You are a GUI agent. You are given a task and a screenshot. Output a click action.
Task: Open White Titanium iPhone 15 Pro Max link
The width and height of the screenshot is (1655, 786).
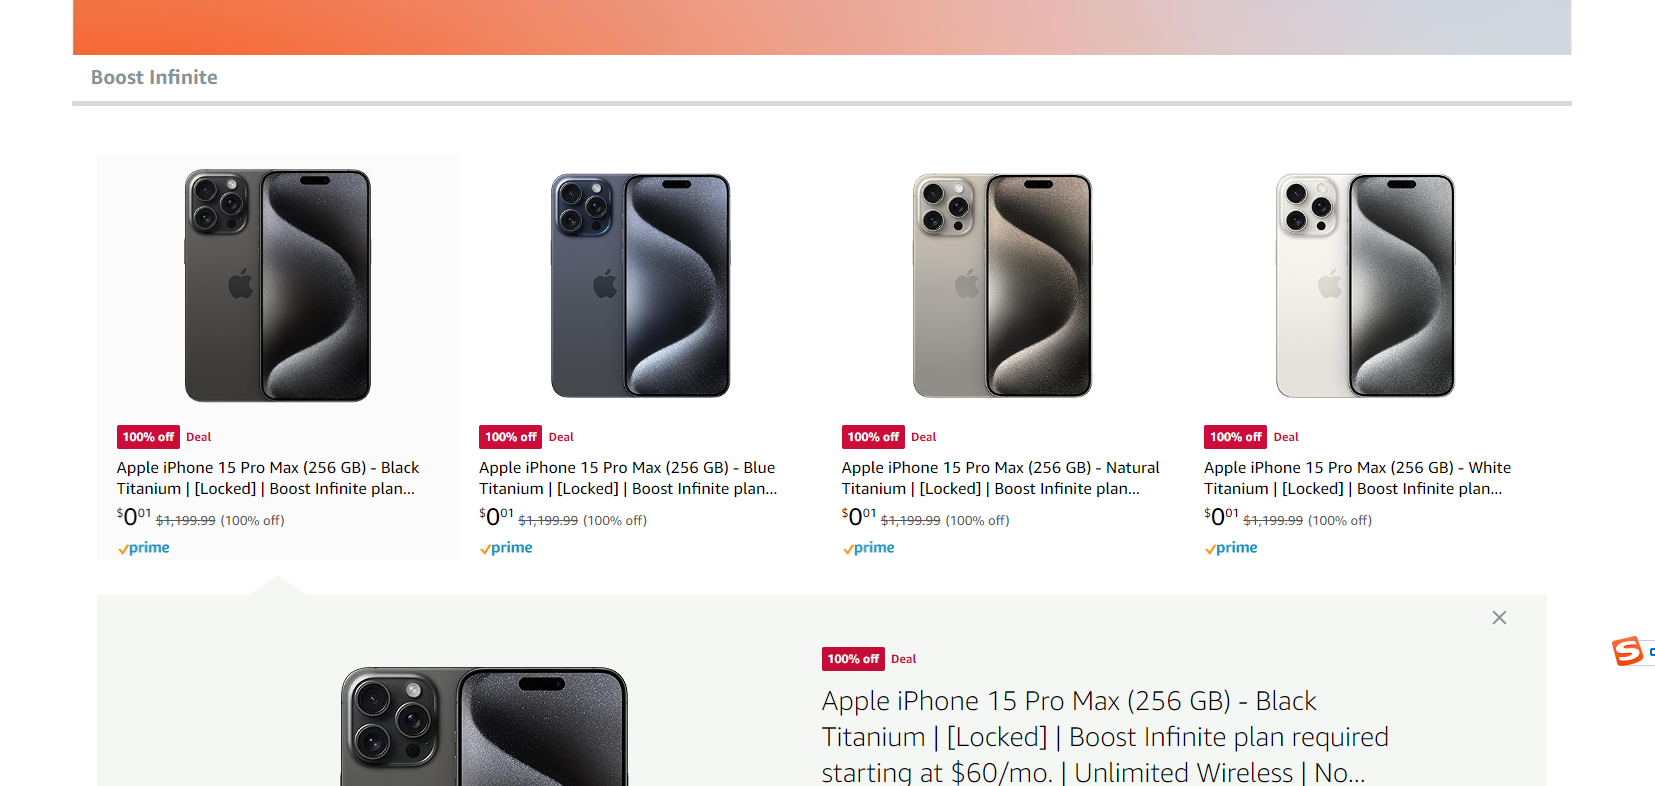point(1357,478)
